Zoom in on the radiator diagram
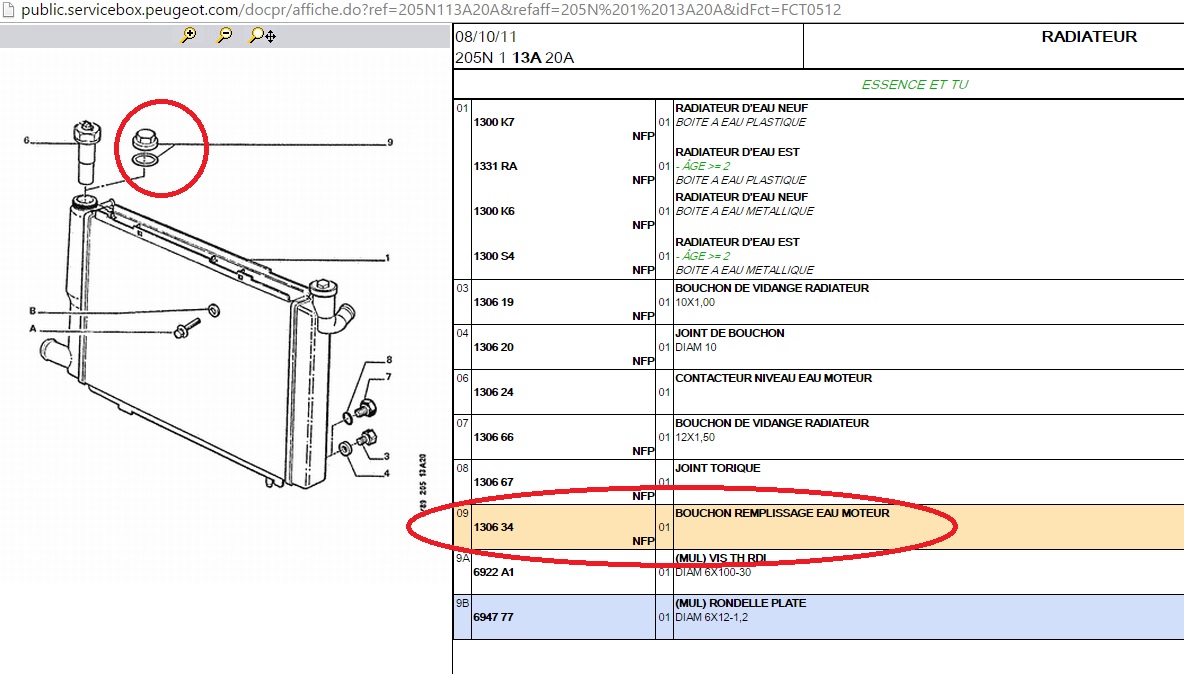1184x674 pixels. tap(188, 36)
